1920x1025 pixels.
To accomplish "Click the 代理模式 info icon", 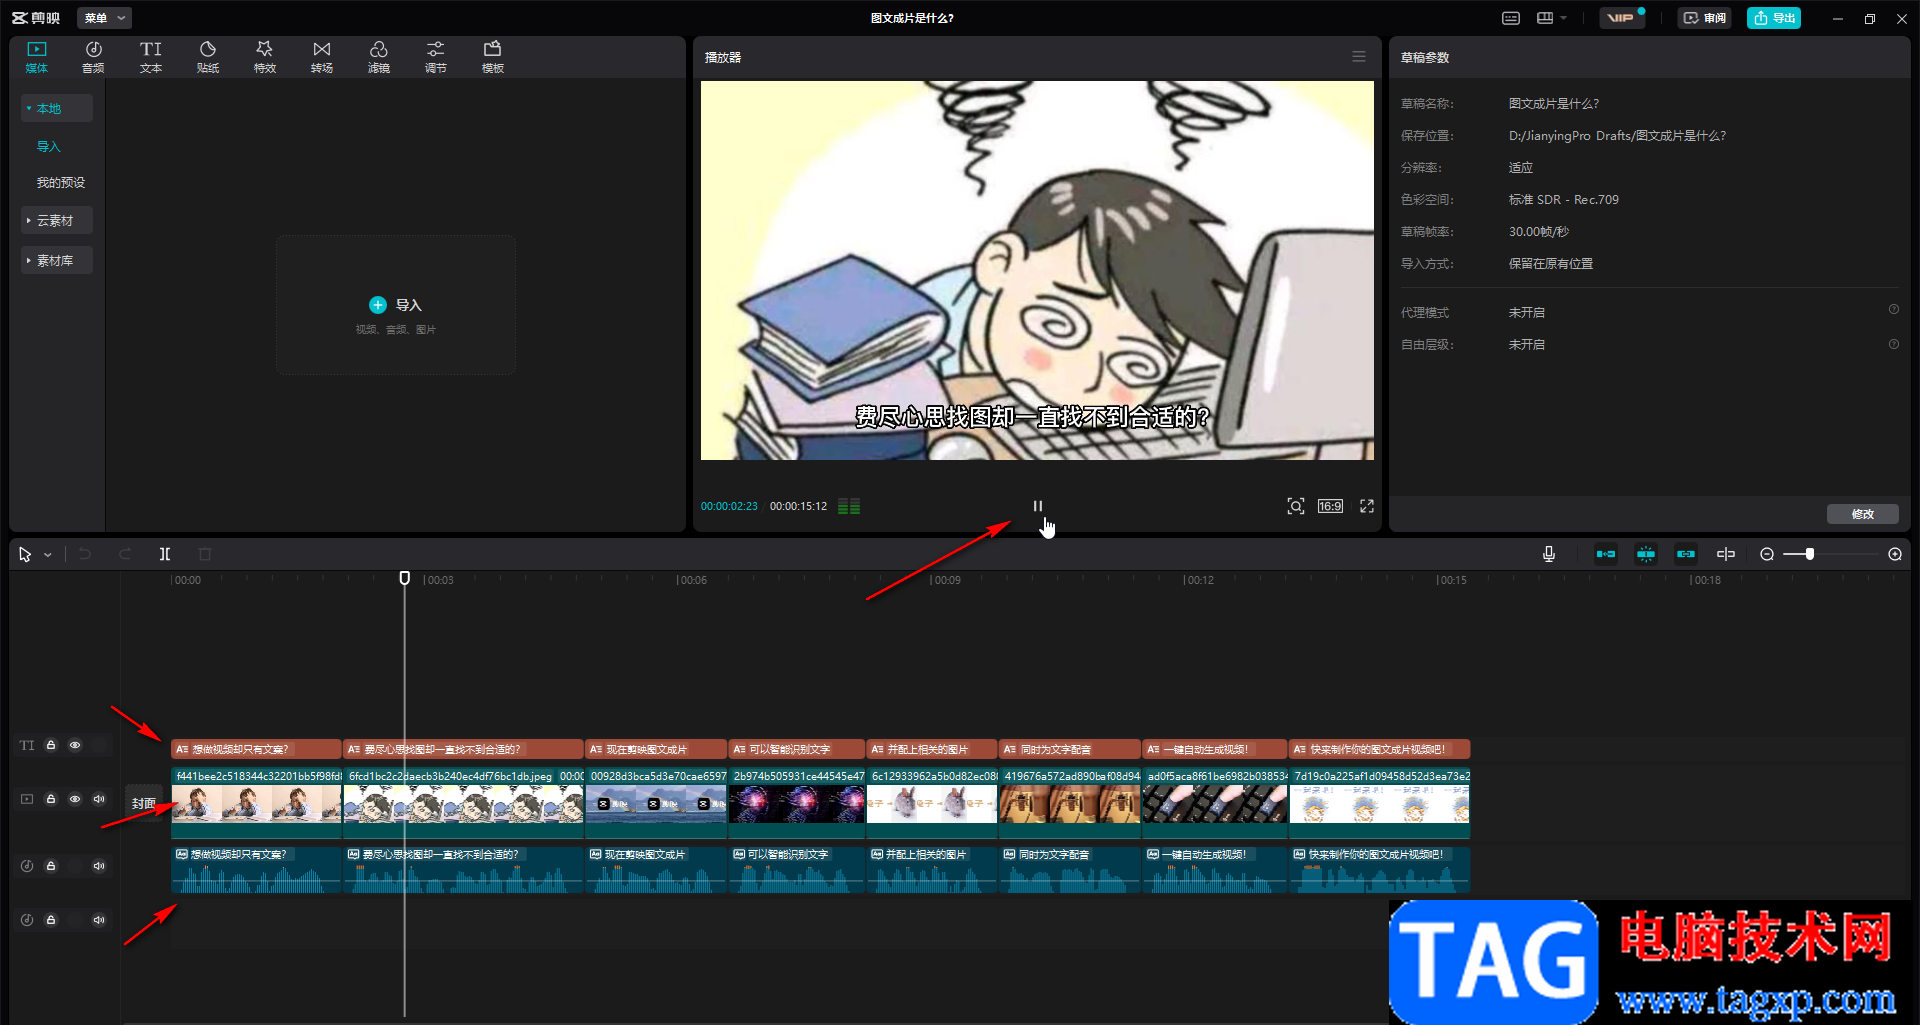I will (x=1894, y=310).
